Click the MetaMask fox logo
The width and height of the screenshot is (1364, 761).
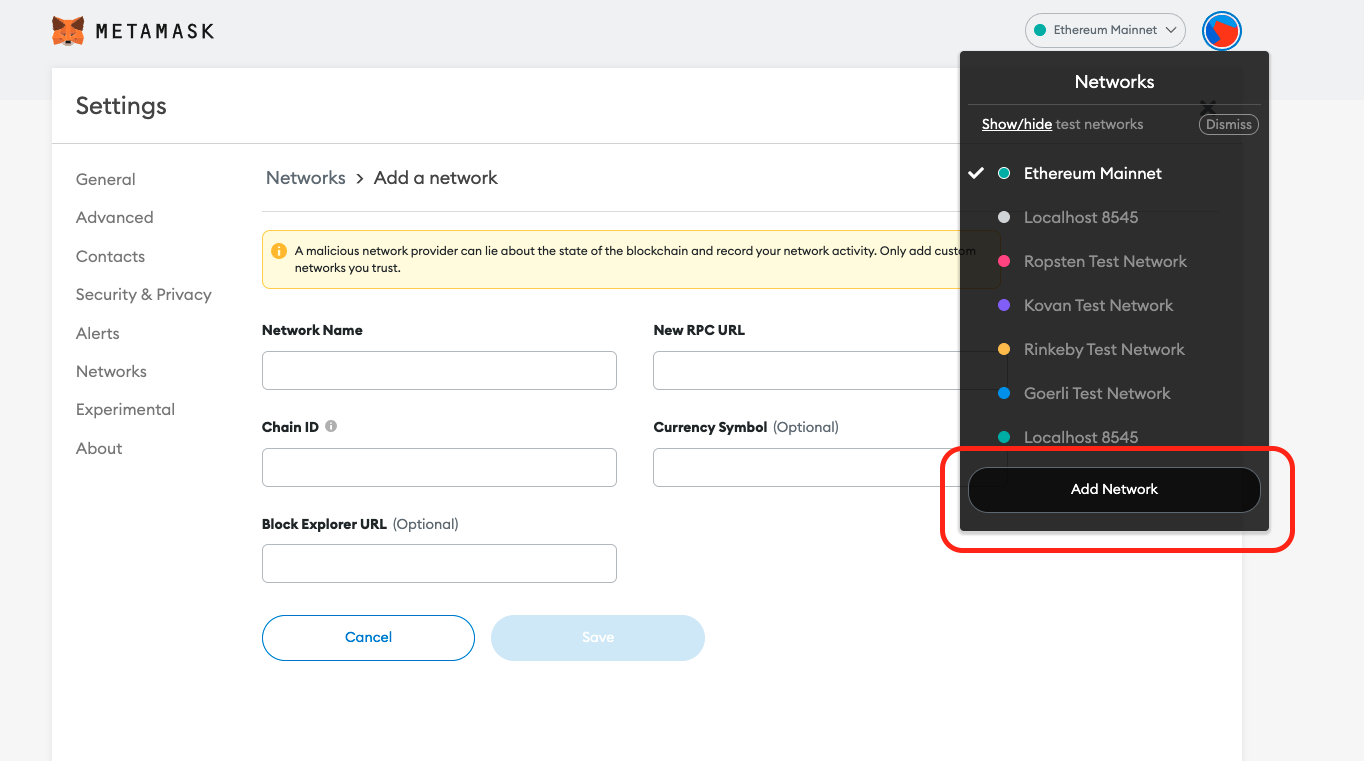click(x=68, y=31)
